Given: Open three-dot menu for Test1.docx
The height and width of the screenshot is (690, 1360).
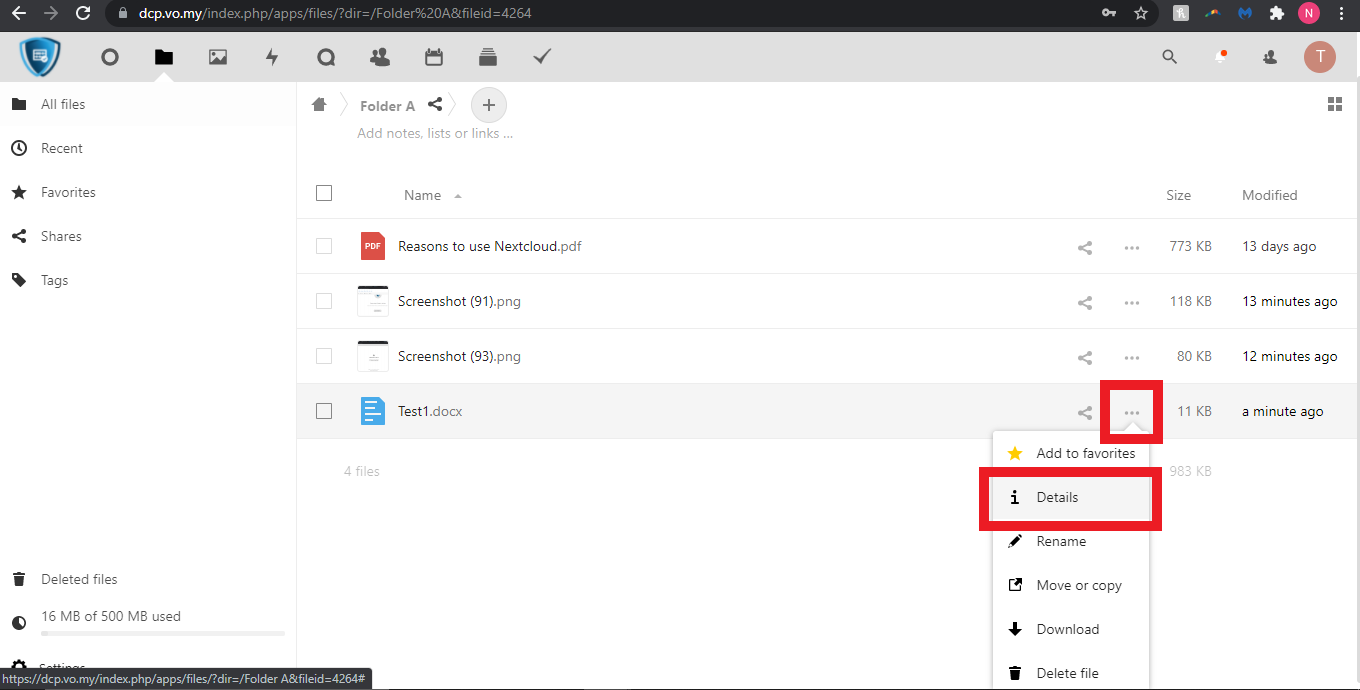Looking at the screenshot, I should tap(1132, 412).
